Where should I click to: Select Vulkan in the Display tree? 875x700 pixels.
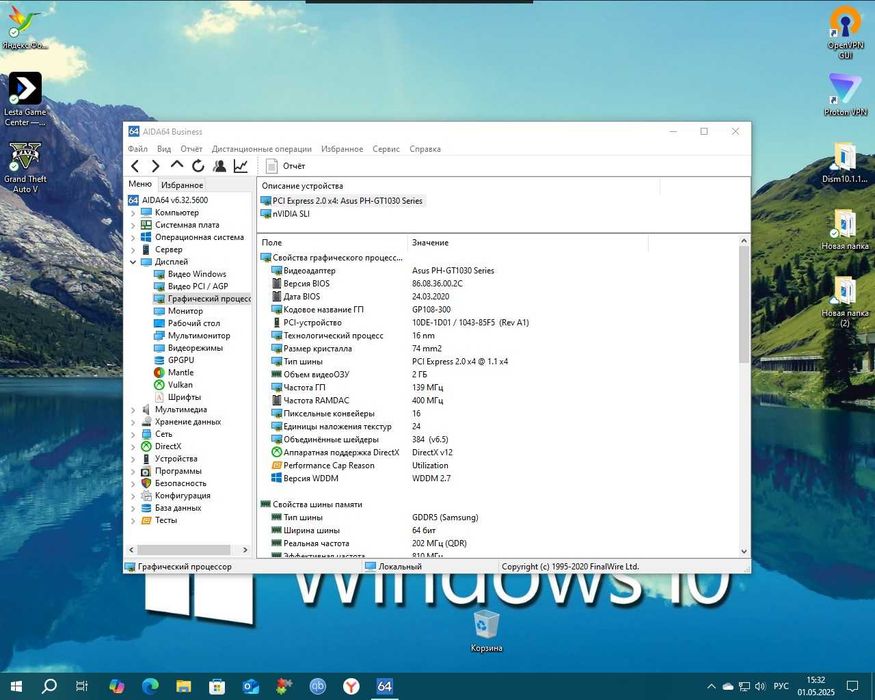point(180,385)
